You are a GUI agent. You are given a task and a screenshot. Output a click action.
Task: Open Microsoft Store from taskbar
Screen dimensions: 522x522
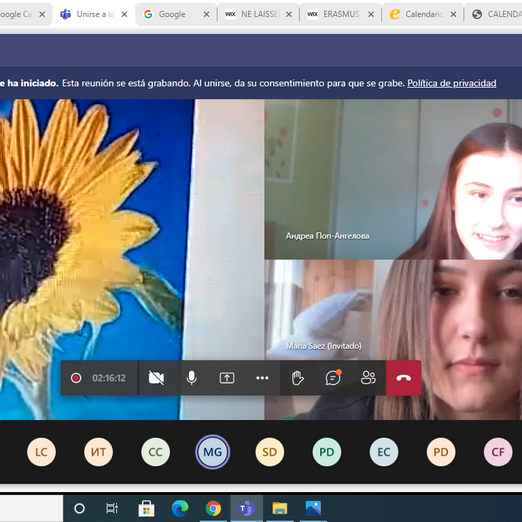[x=146, y=508]
